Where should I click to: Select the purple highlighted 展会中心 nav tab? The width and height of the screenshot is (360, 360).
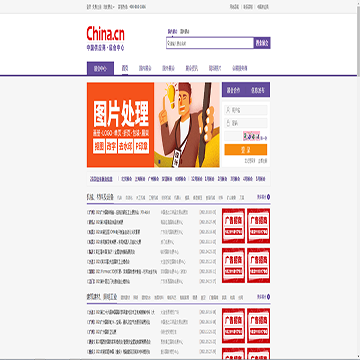pos(100,69)
